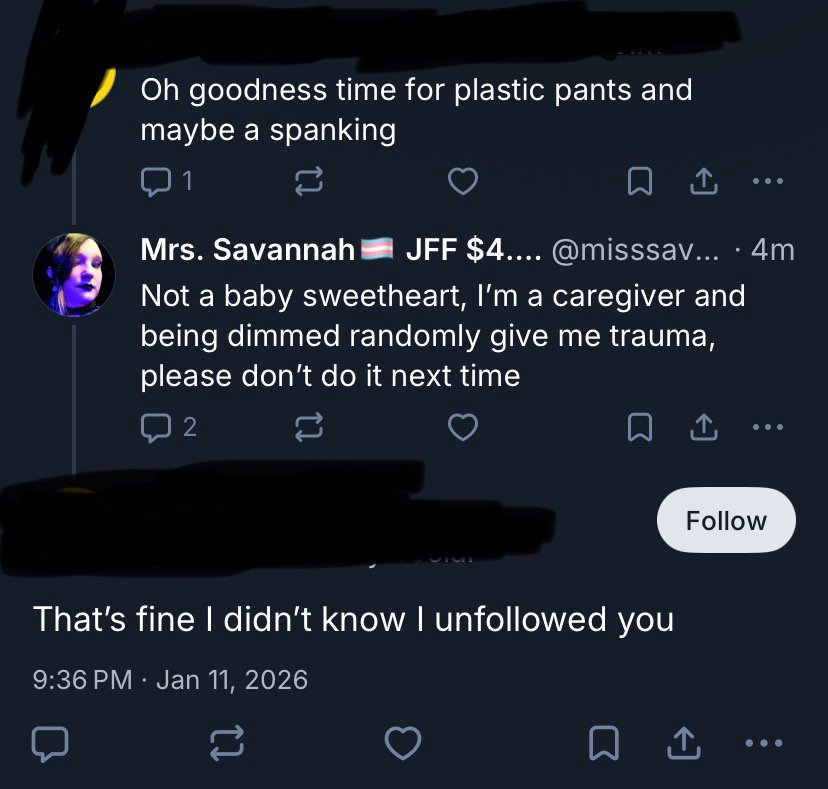Reply to Mrs. Savannah's tweet

click(157, 428)
